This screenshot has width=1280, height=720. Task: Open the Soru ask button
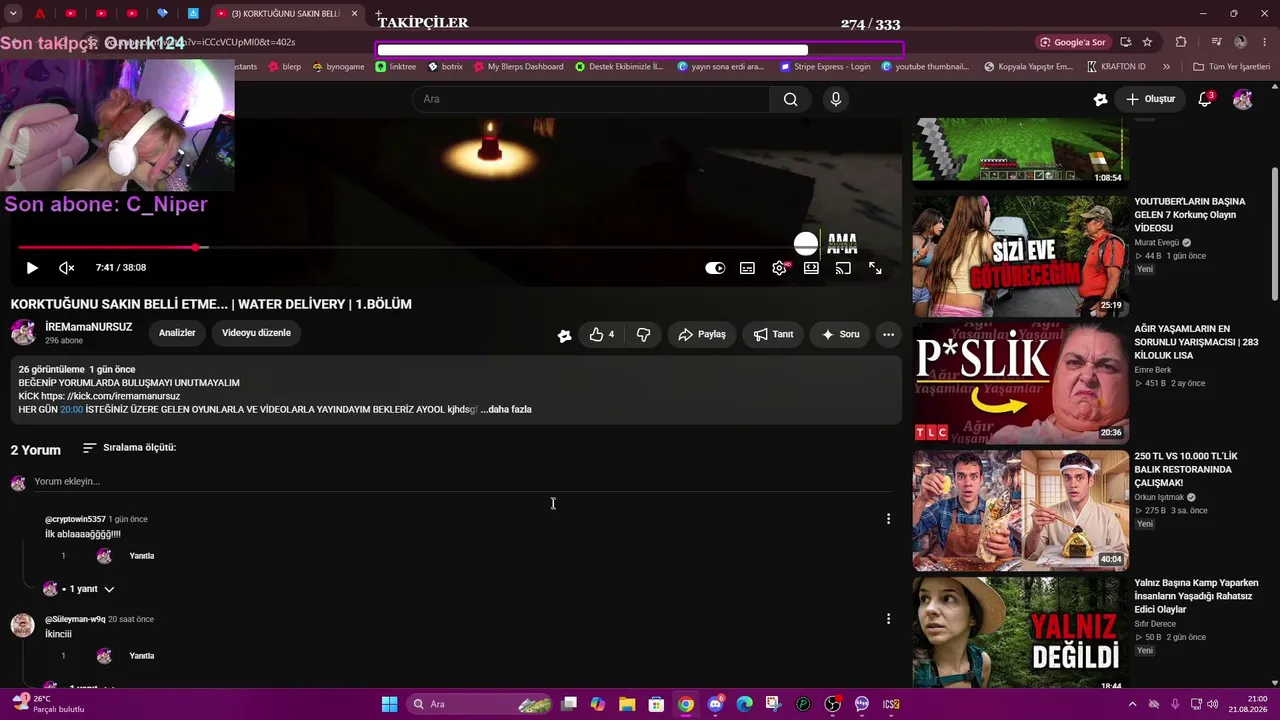click(840, 335)
